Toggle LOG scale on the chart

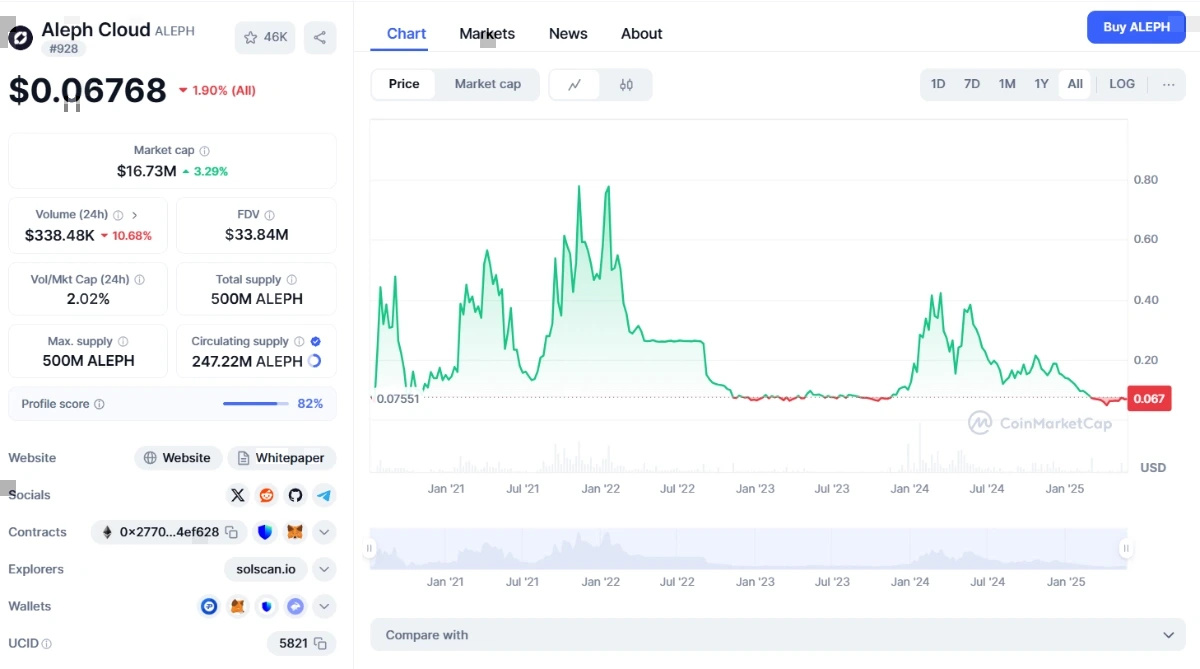coord(1122,84)
